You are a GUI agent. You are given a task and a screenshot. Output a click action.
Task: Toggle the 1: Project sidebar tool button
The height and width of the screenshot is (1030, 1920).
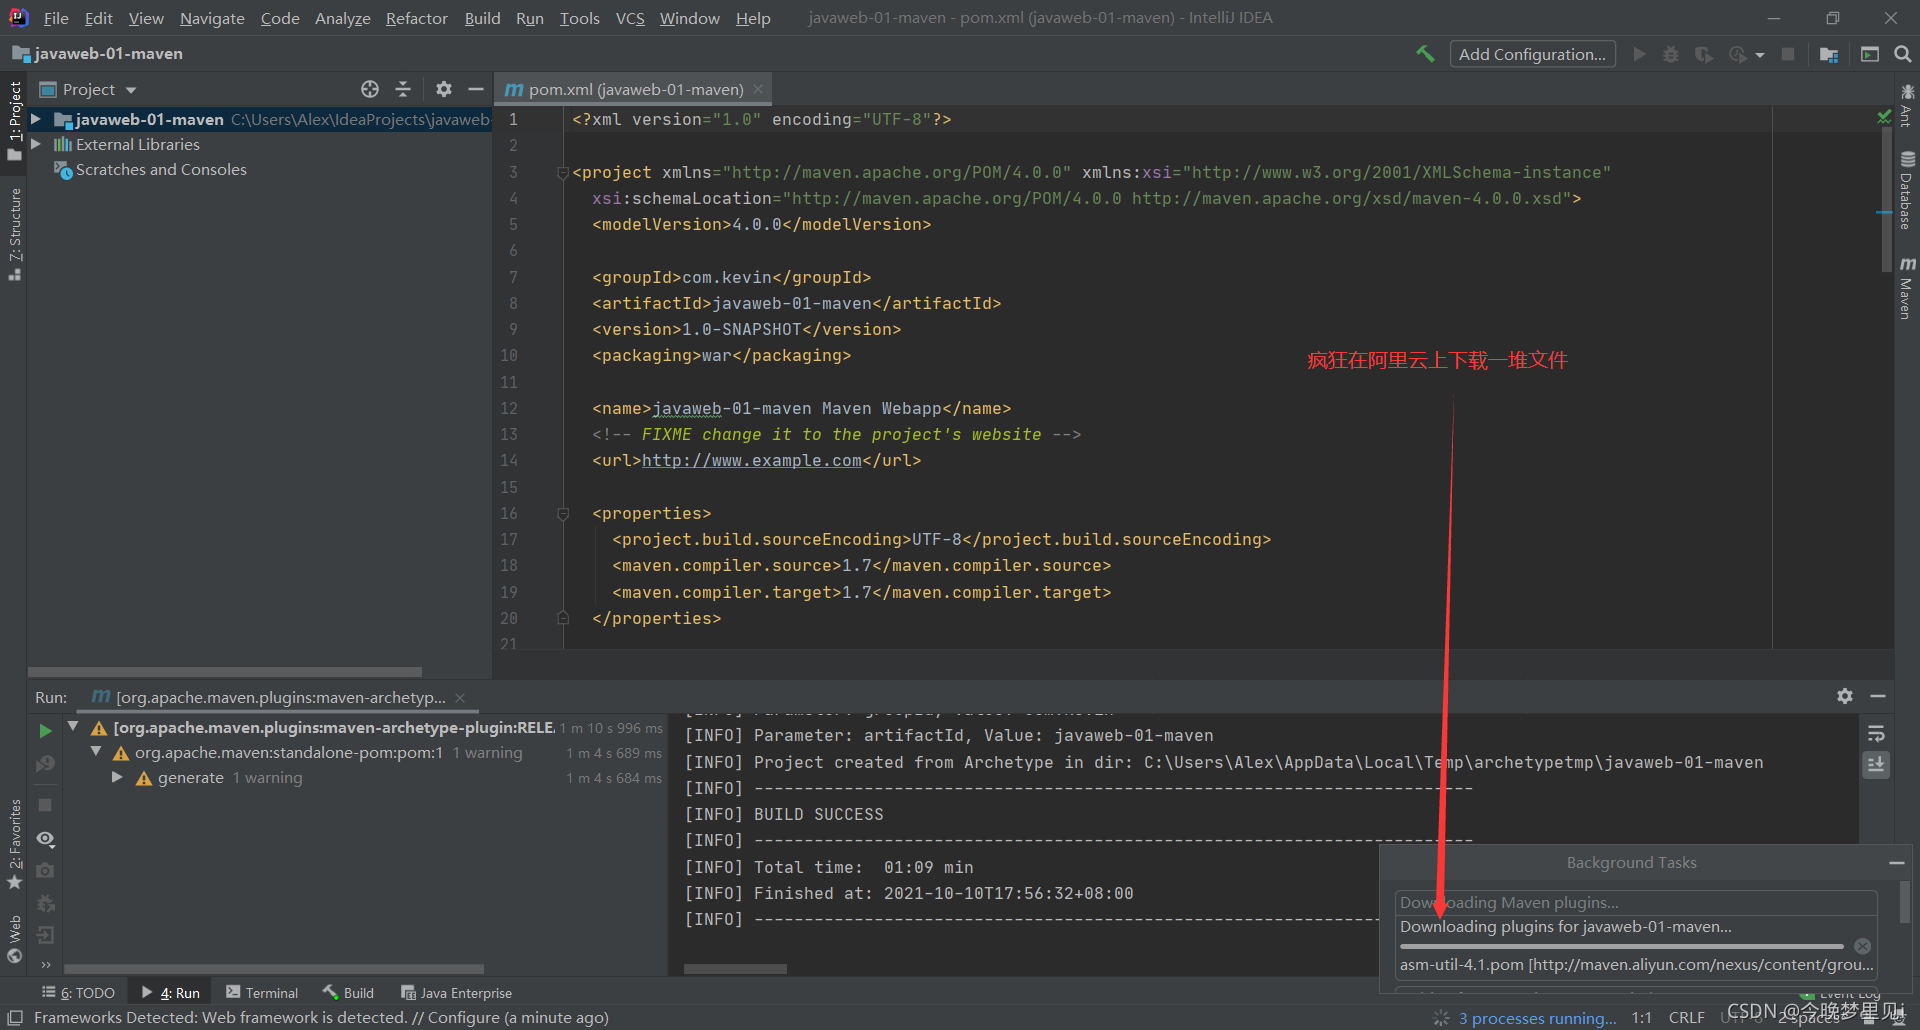click(x=14, y=120)
